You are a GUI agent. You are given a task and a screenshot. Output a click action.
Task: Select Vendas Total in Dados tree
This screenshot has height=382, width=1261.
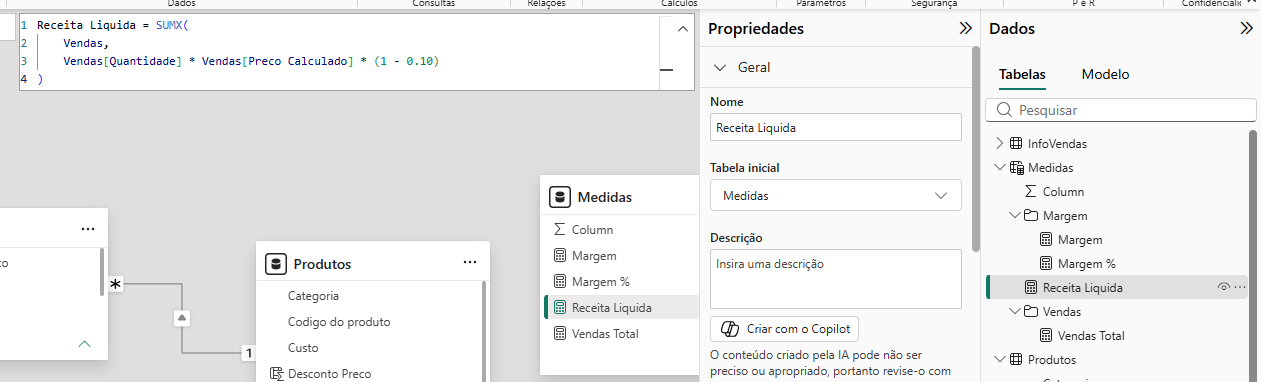1091,336
